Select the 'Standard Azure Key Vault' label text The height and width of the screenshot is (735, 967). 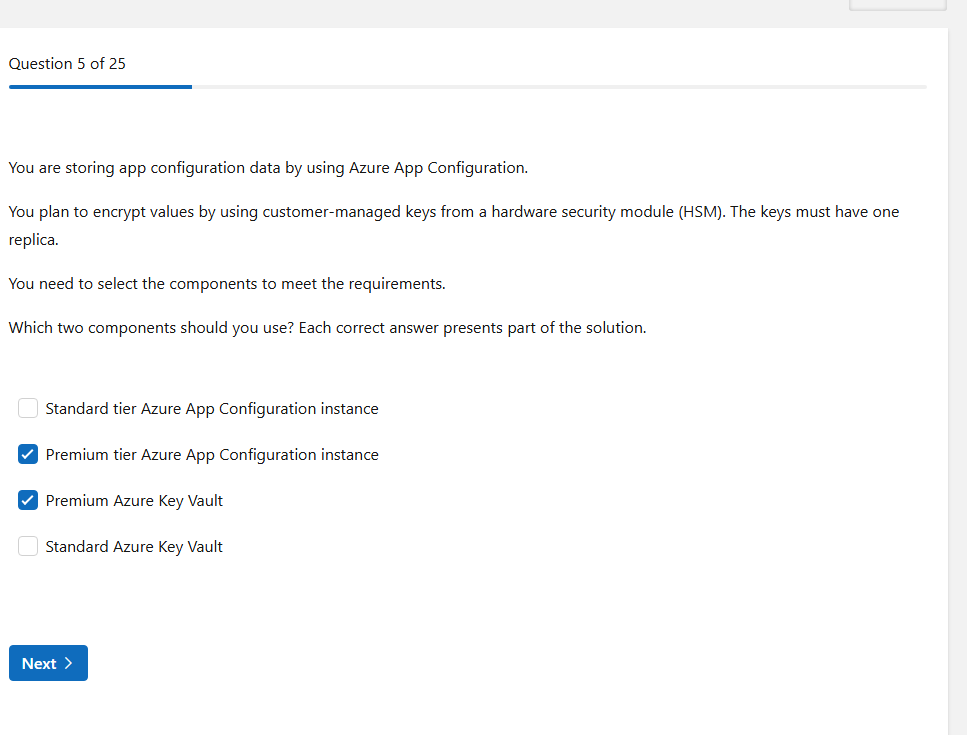point(134,547)
